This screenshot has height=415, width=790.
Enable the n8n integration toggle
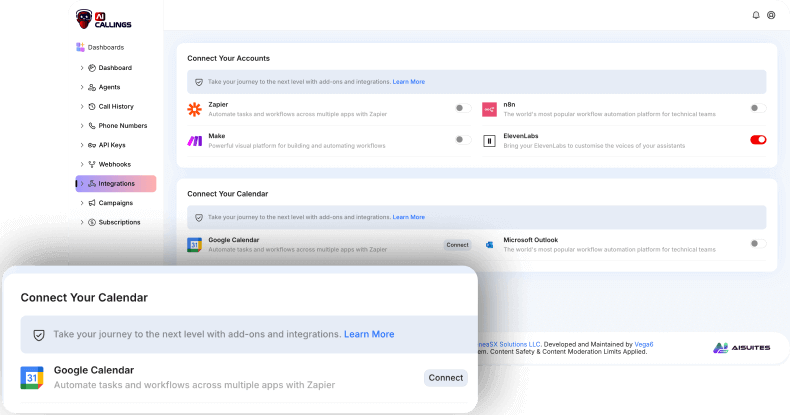pos(757,108)
